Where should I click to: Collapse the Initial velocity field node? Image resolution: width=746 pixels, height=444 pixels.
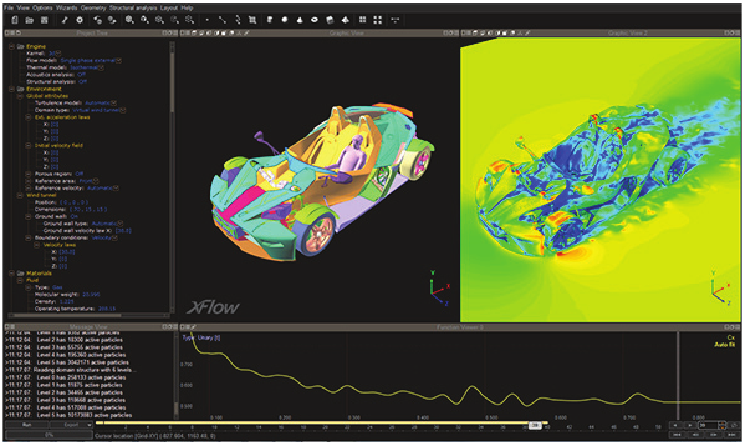(x=29, y=146)
